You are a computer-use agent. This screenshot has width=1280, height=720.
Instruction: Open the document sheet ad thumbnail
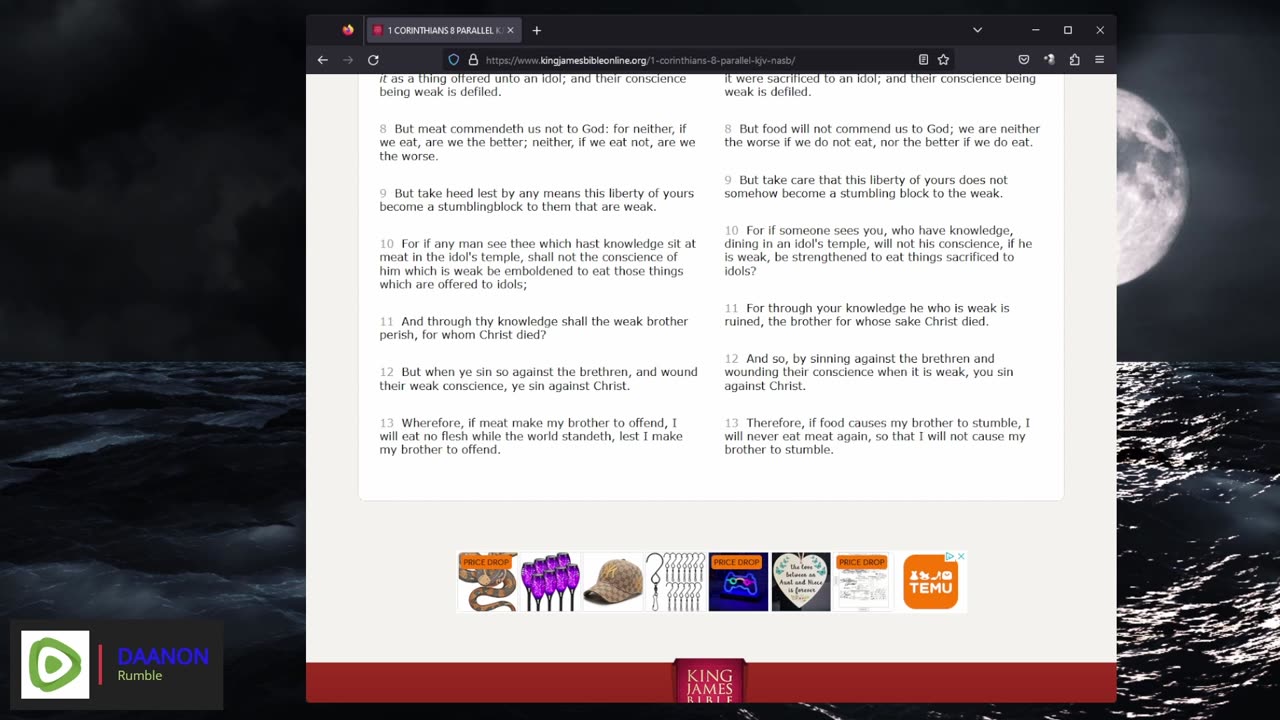(x=862, y=581)
